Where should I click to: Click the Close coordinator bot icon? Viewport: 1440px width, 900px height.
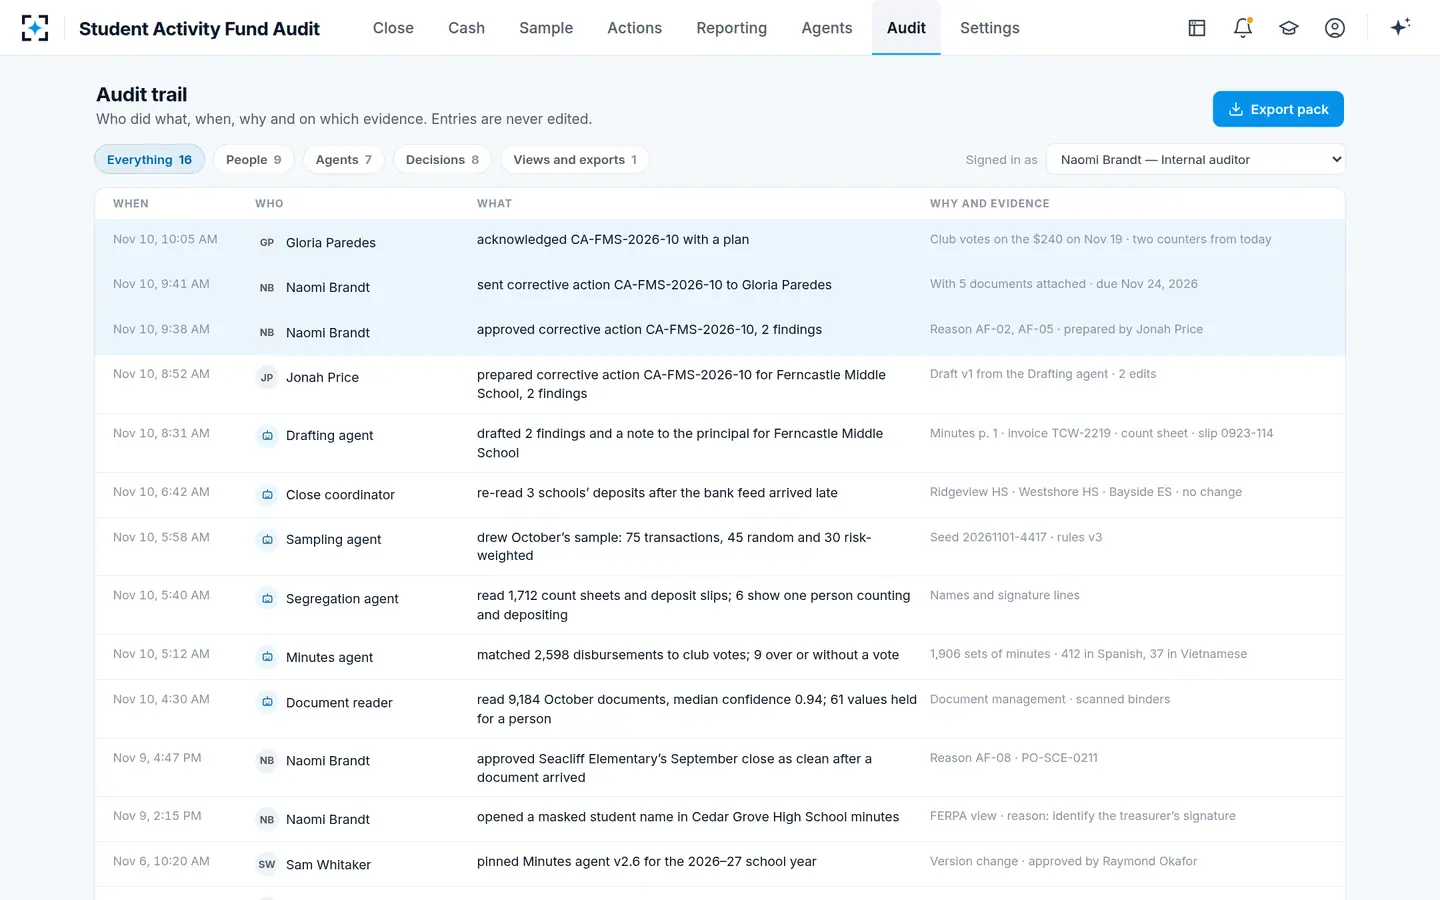[267, 494]
